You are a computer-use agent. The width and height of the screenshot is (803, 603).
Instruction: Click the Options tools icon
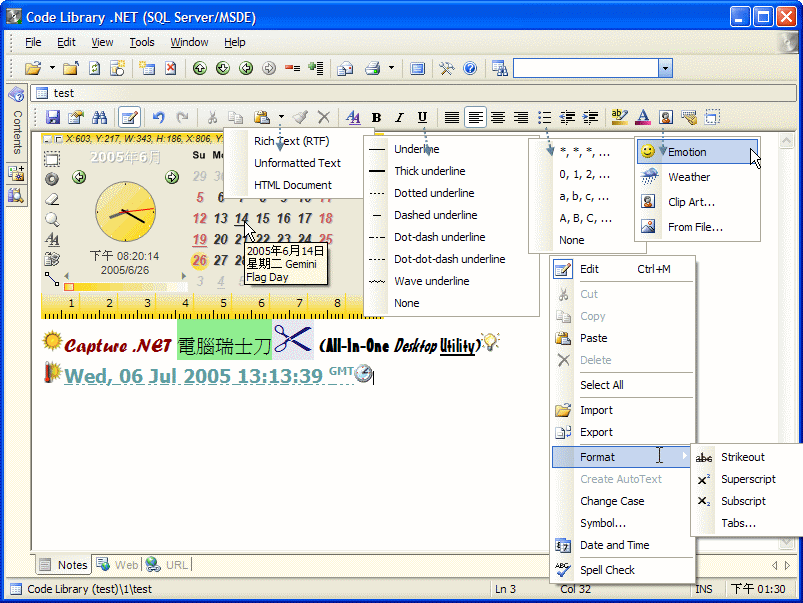447,68
